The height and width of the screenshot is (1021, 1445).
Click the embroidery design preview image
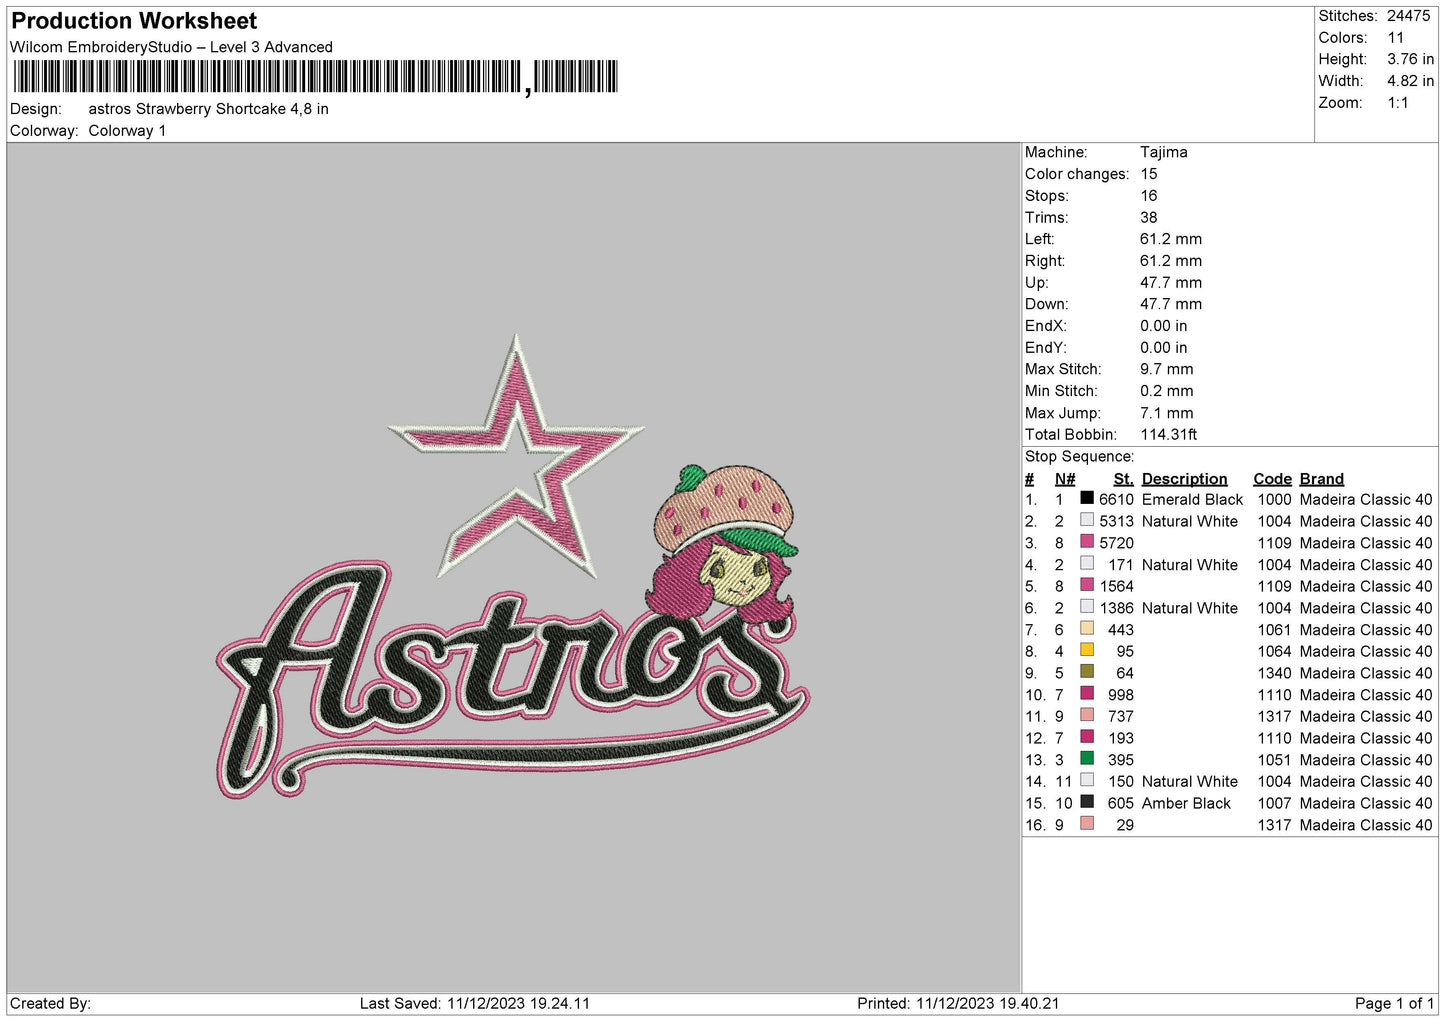tap(513, 567)
